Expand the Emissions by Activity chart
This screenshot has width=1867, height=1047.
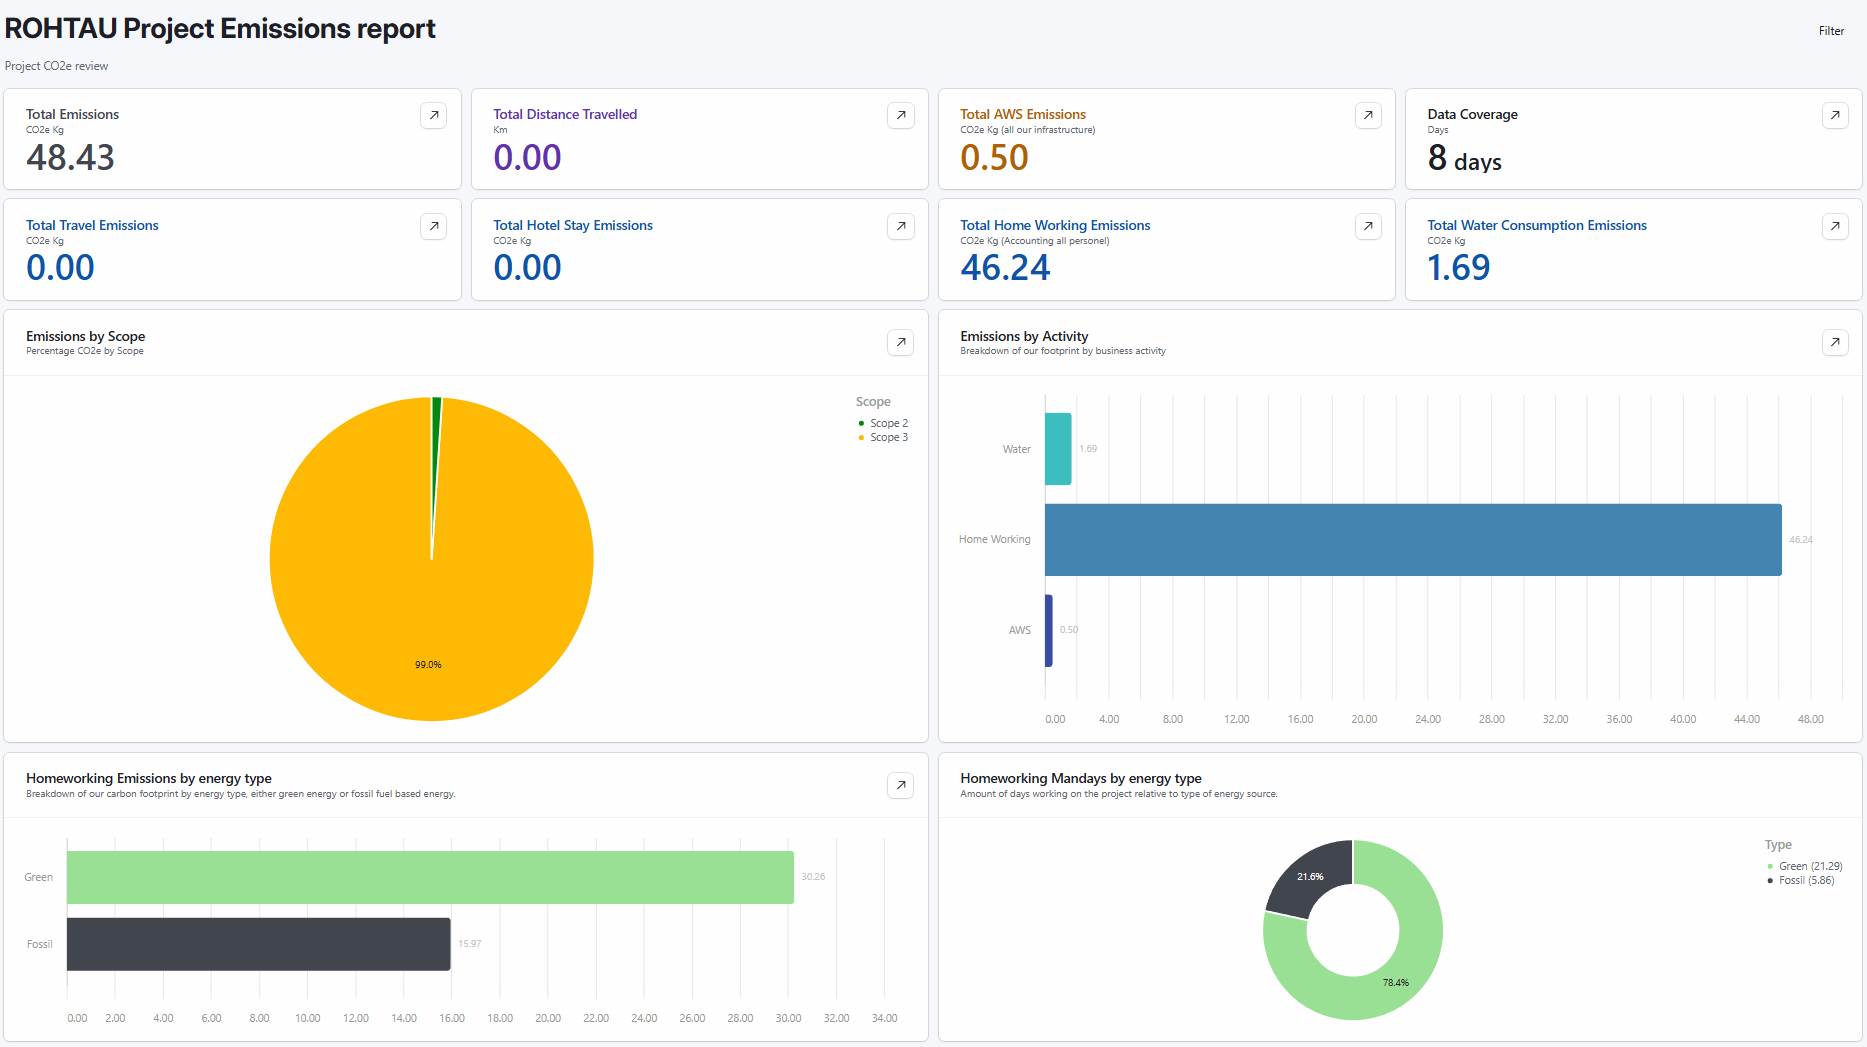pyautogui.click(x=1835, y=342)
